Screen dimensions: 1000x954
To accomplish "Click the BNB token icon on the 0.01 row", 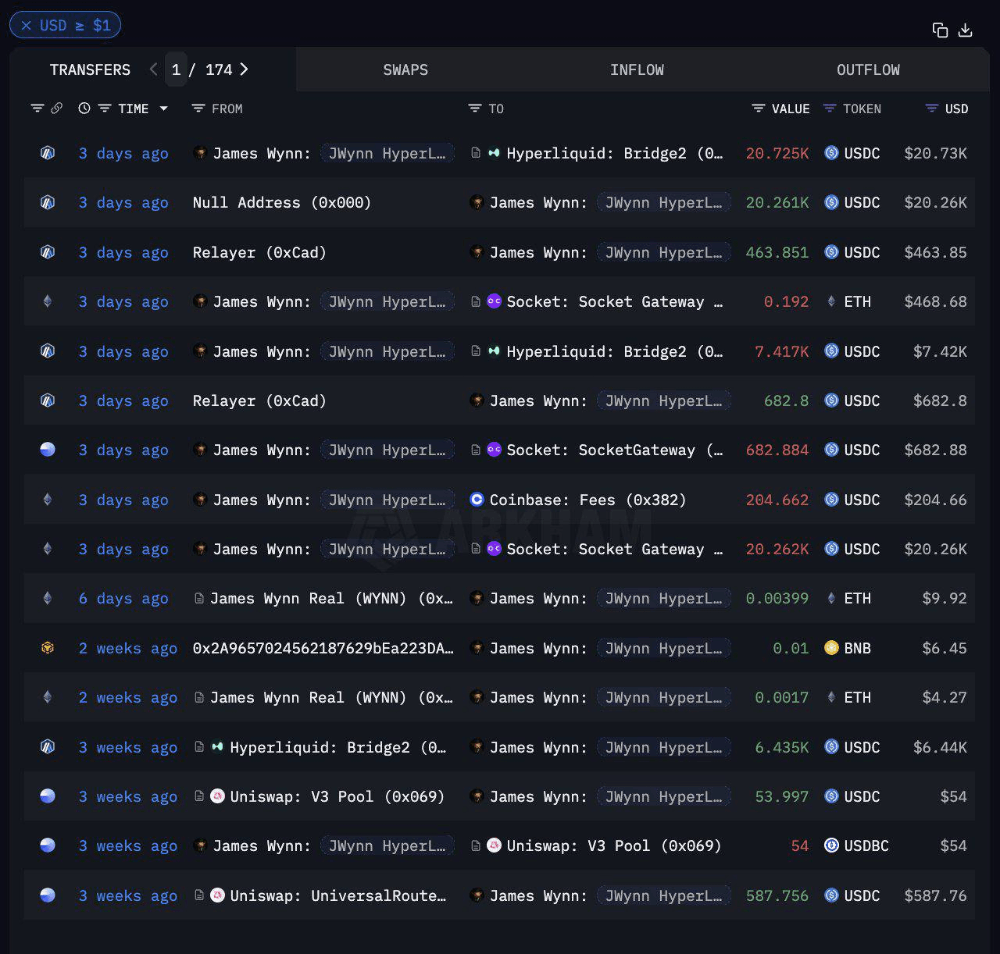I will tap(831, 649).
